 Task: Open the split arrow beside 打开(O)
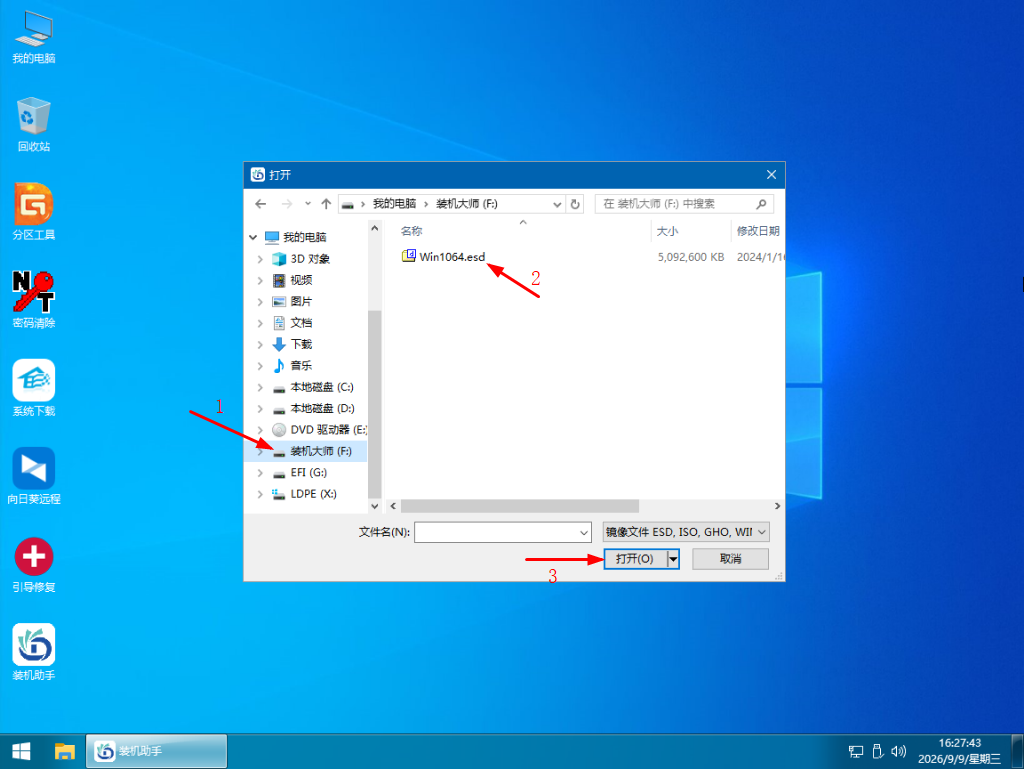point(673,559)
